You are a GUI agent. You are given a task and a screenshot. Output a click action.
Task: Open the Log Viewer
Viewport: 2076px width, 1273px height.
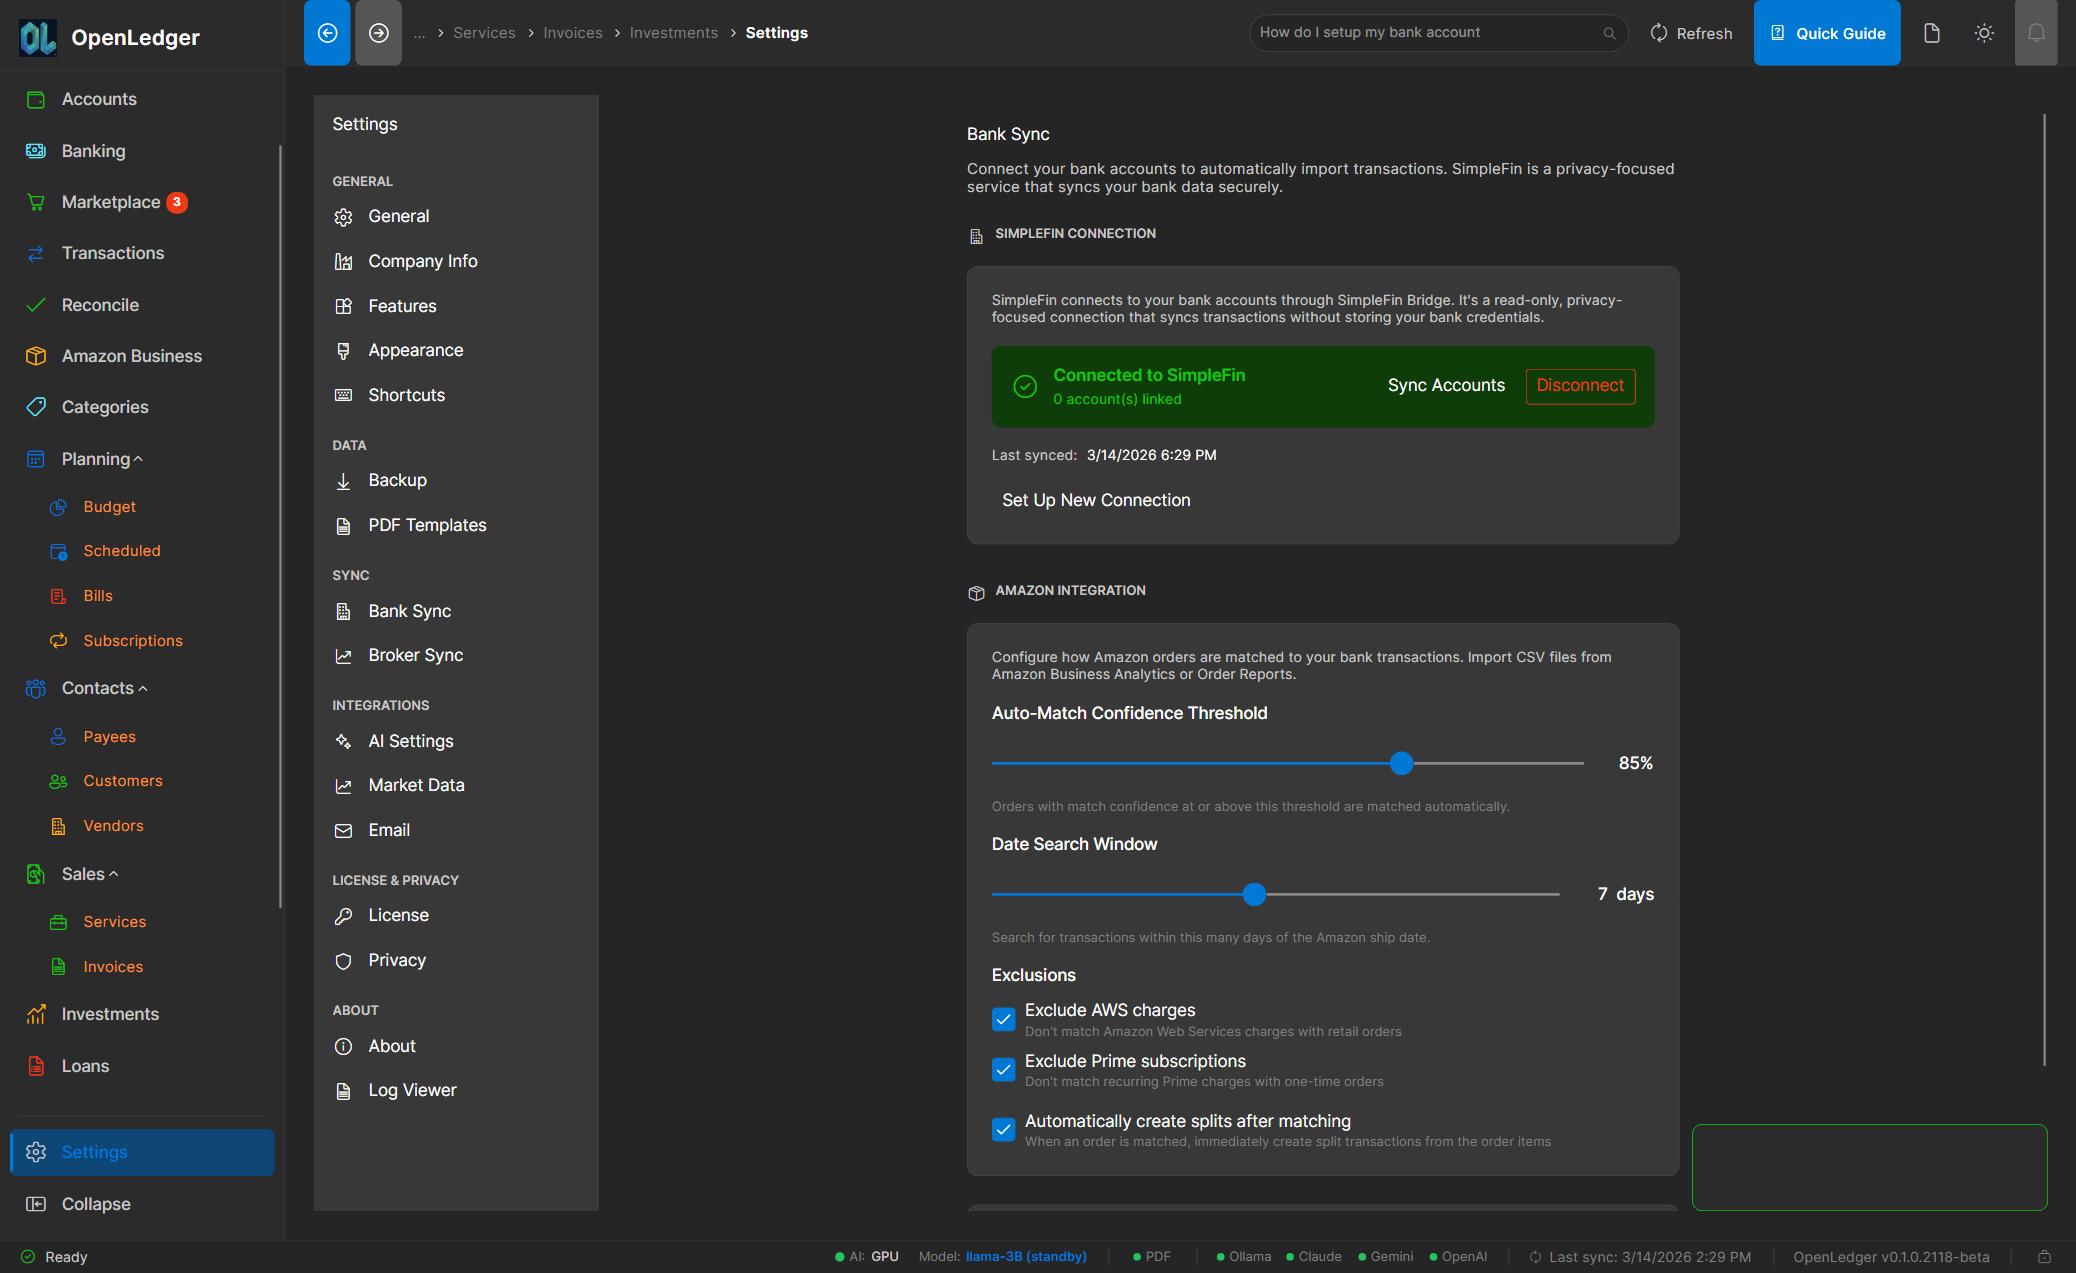(411, 1089)
